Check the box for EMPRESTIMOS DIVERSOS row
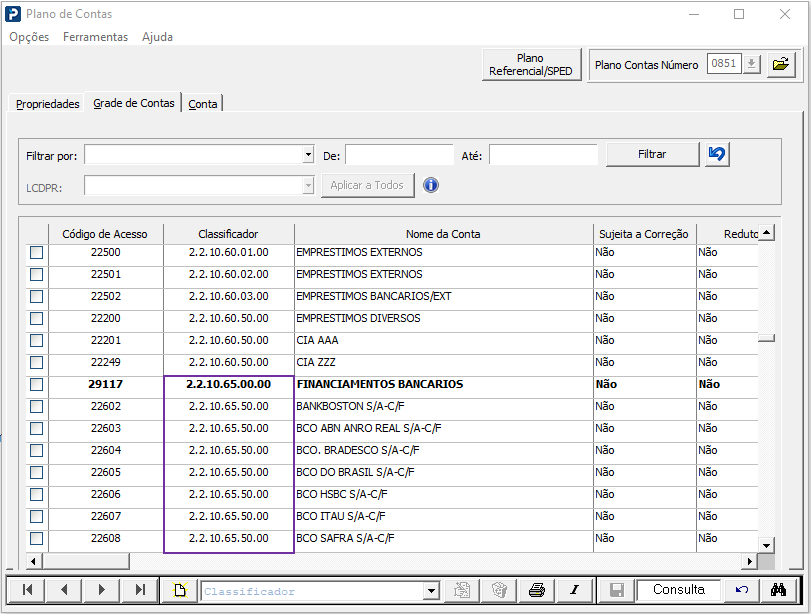811x614 pixels. pyautogui.click(x=36, y=319)
